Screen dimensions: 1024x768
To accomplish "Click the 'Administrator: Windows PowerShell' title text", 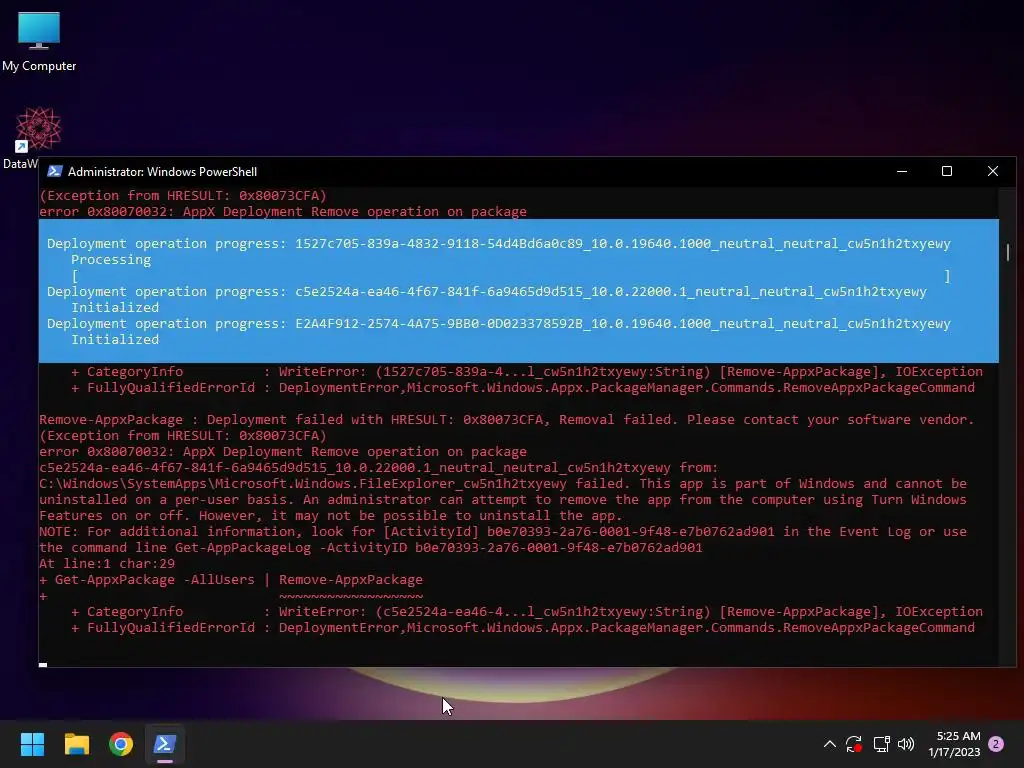I will point(163,172).
